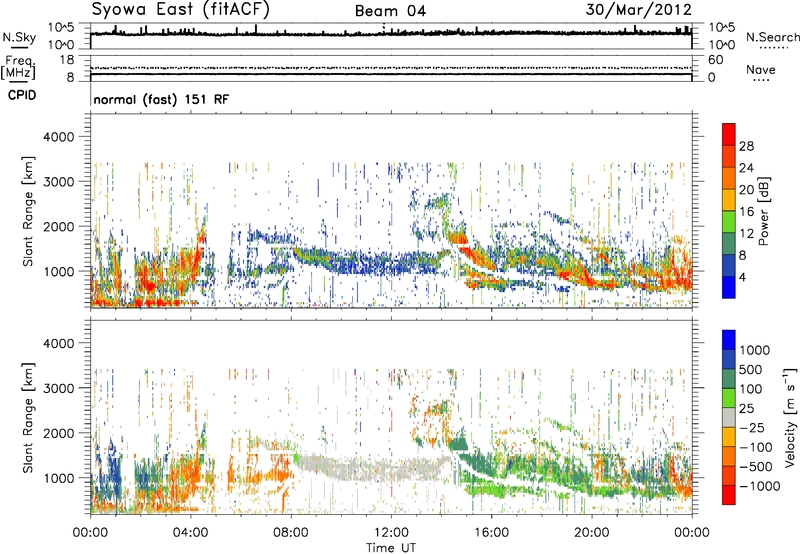The image size is (800, 554).
Task: Click the 'Power [dB]' colorbar title
Action: pyautogui.click(x=763, y=211)
